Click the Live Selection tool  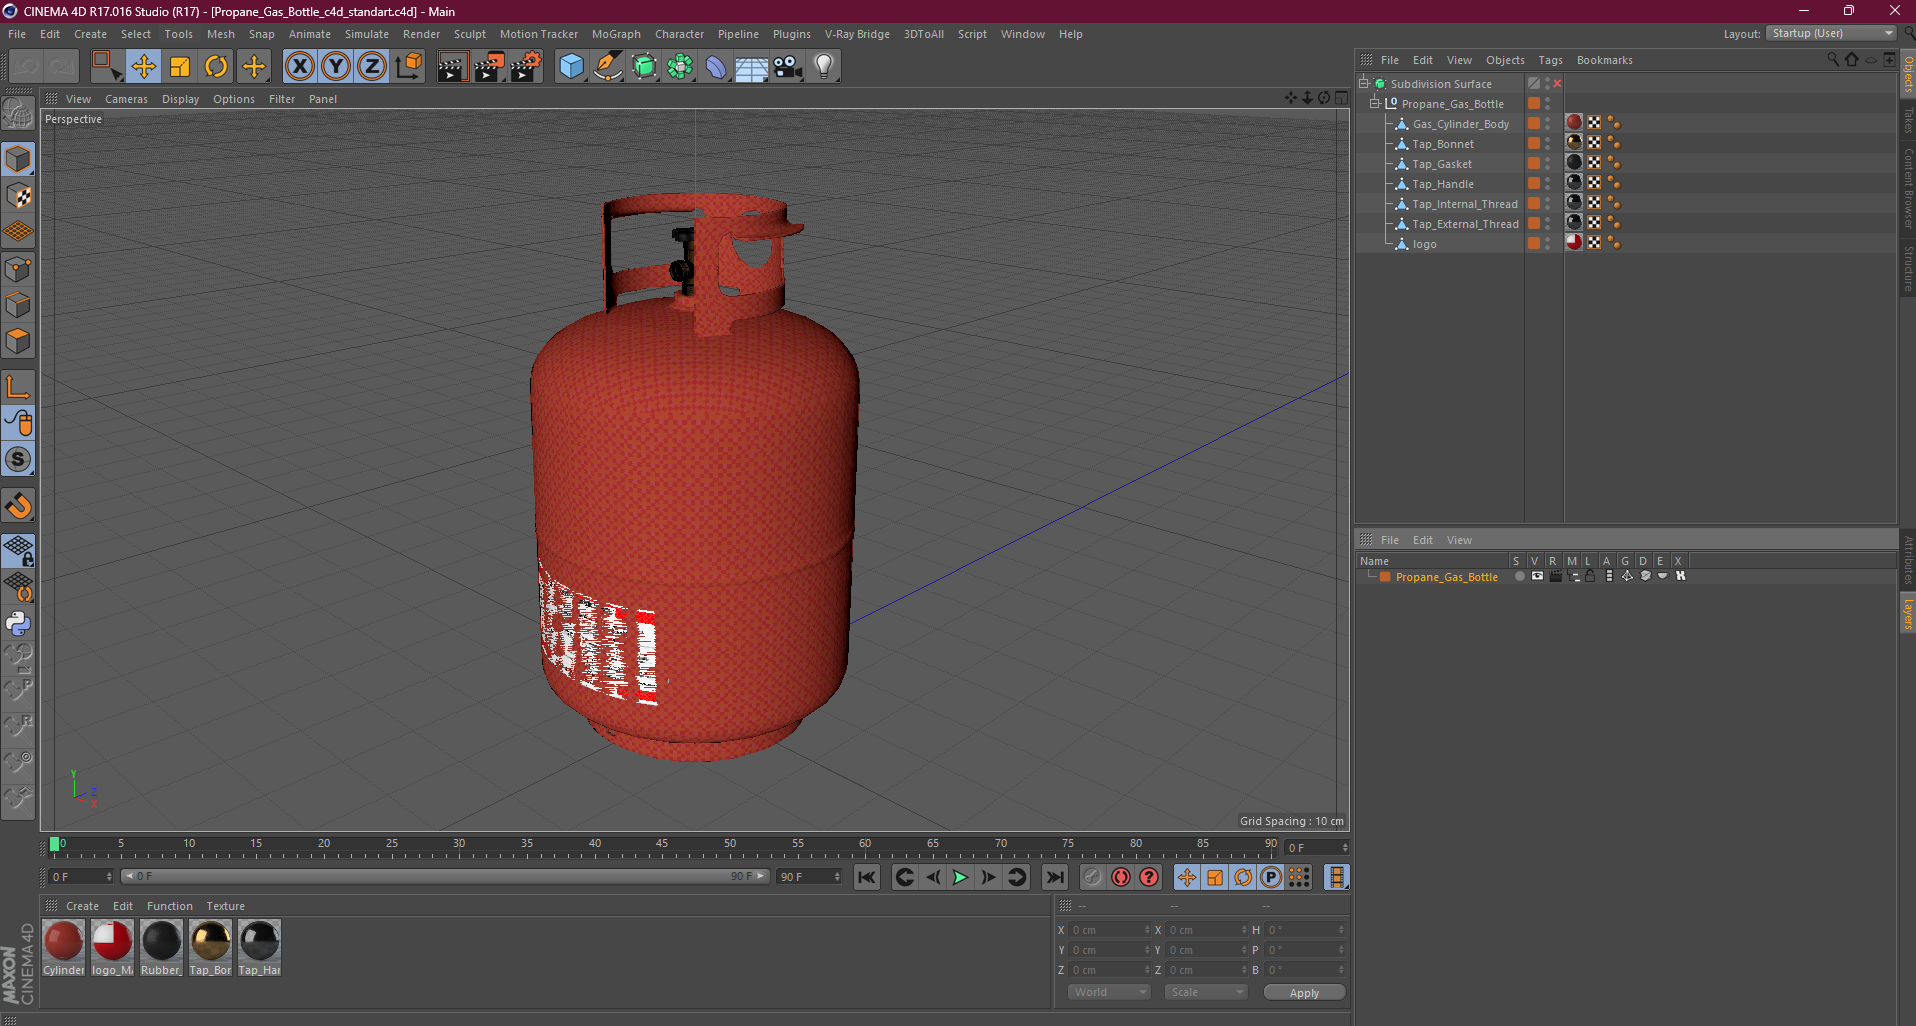click(106, 67)
